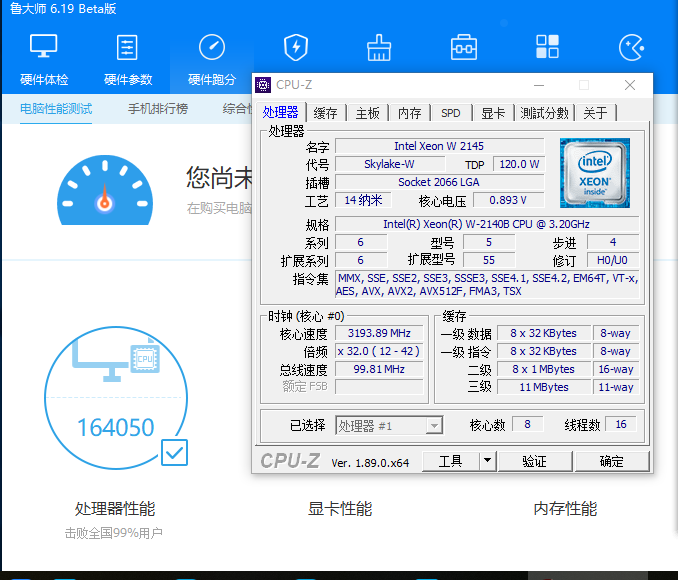The image size is (678, 580).
Task: Click the extended model value 55
Action: pos(489,260)
